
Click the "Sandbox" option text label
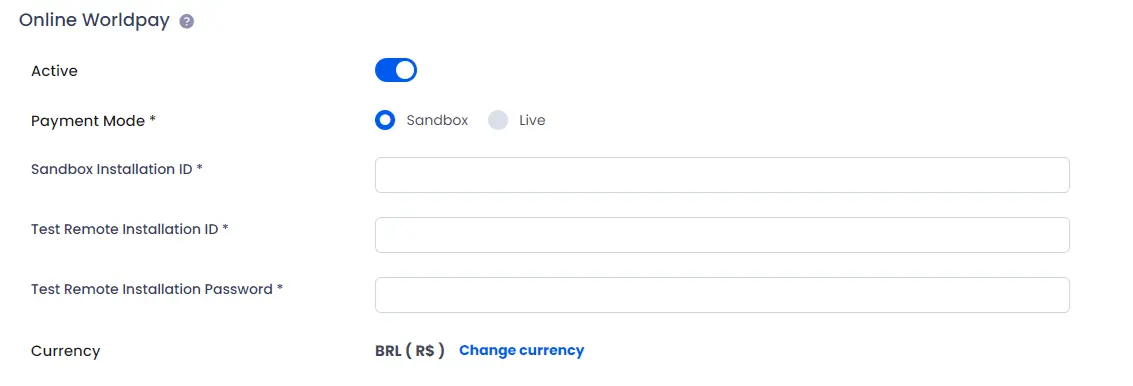tap(437, 120)
